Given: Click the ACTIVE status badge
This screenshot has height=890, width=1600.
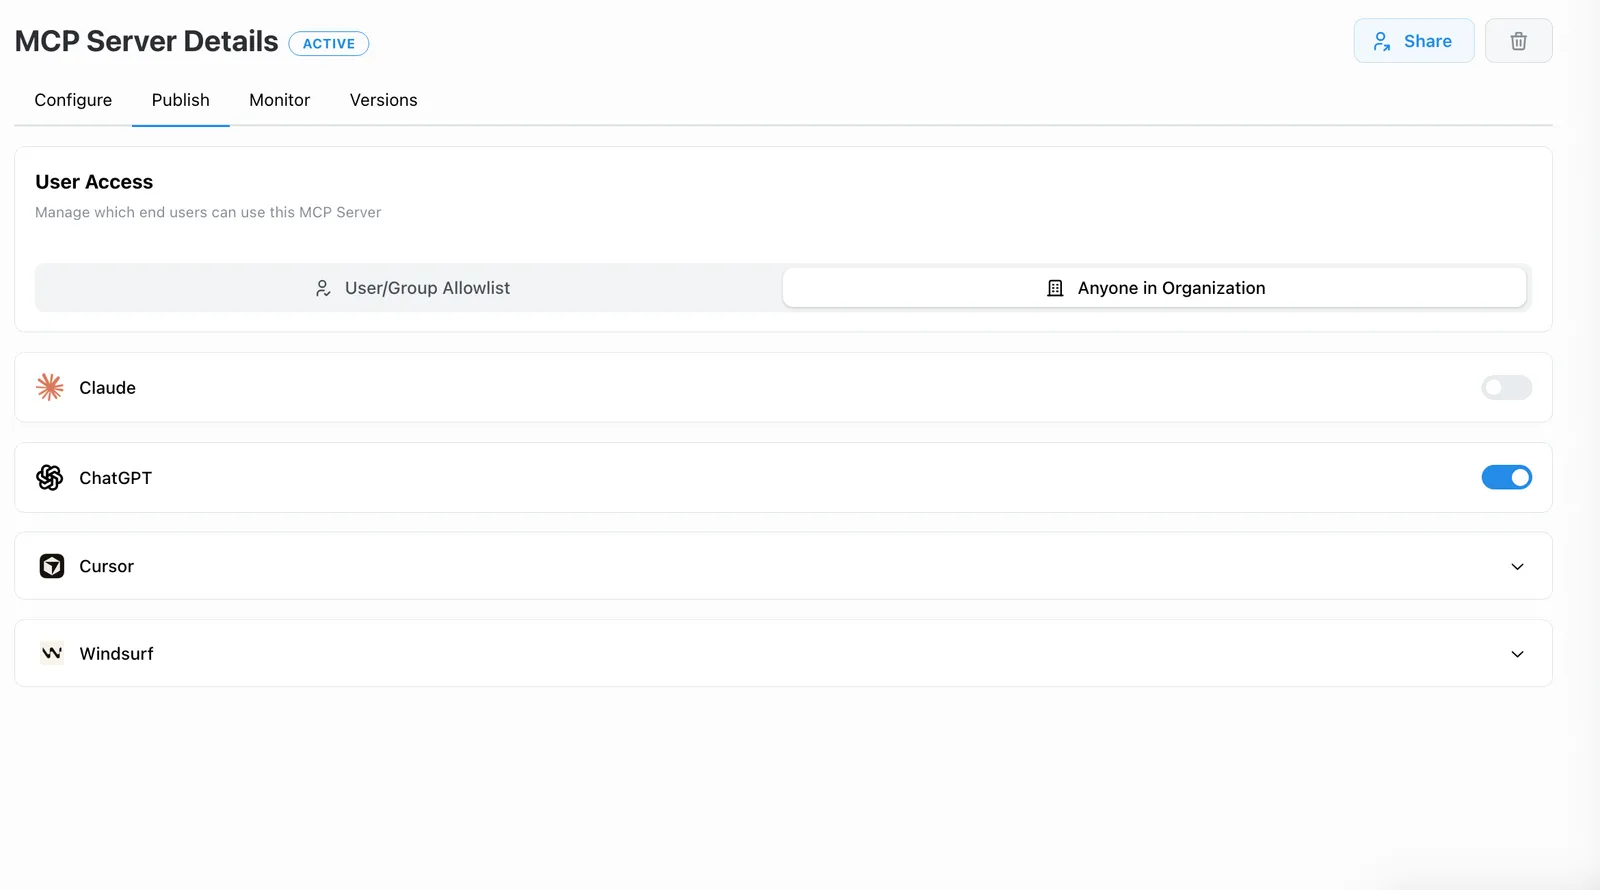Looking at the screenshot, I should click(x=329, y=44).
